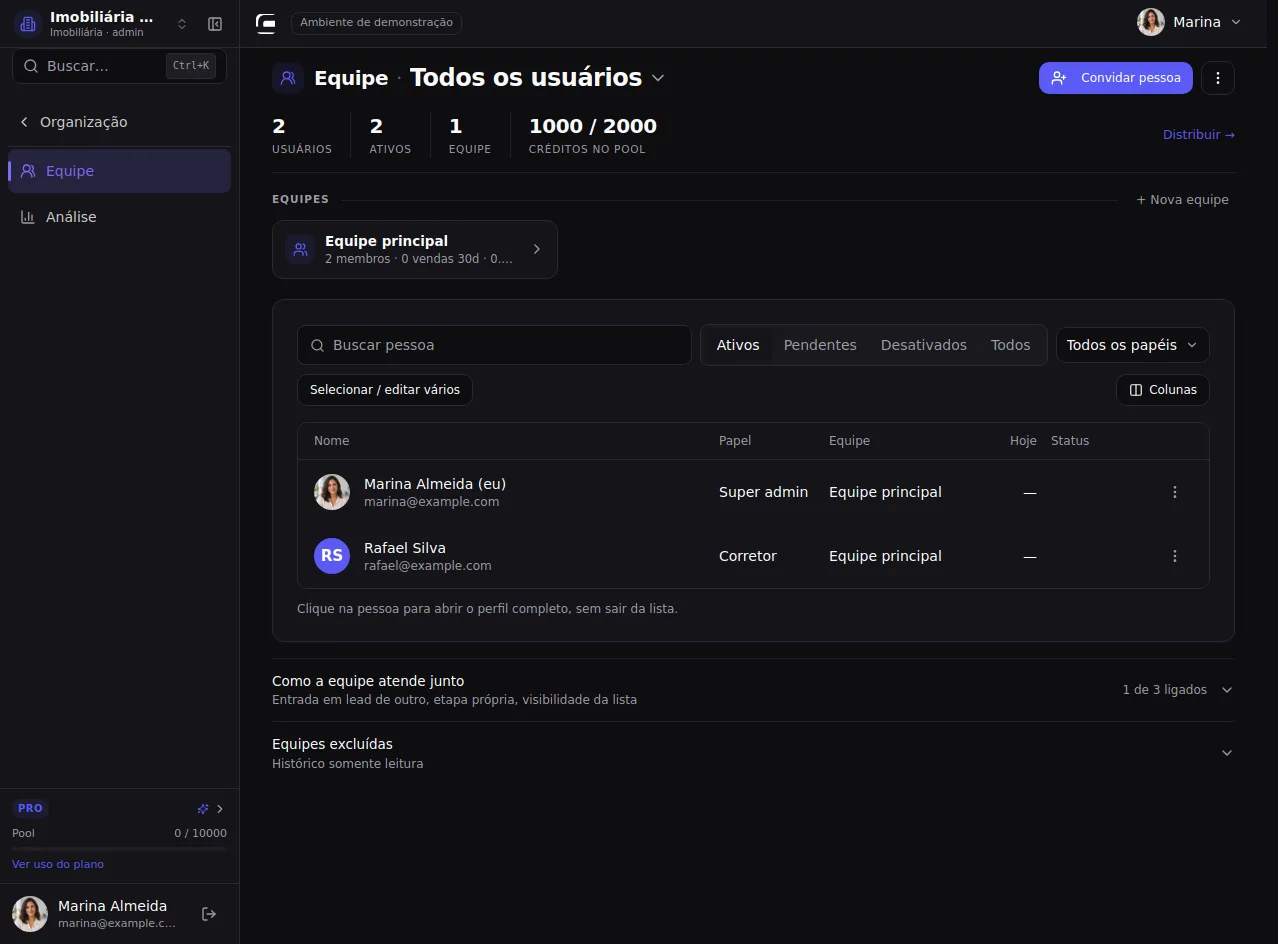Focus the Buscar... sidebar search field
Viewport: 1278px width, 944px height.
coord(119,66)
